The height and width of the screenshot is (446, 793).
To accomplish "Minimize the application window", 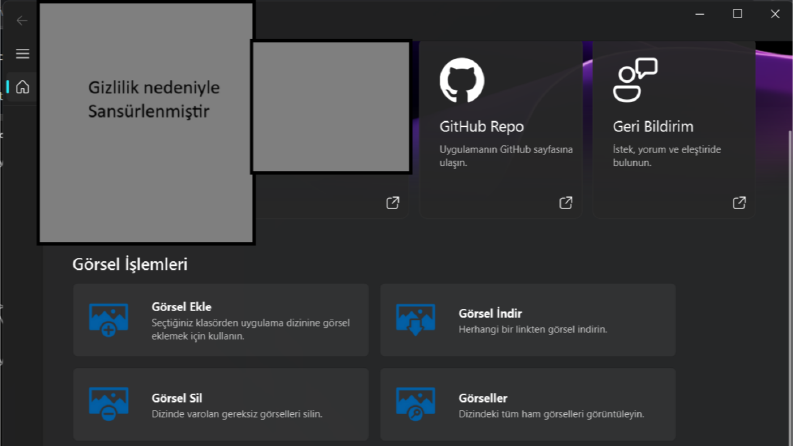I will tap(699, 14).
